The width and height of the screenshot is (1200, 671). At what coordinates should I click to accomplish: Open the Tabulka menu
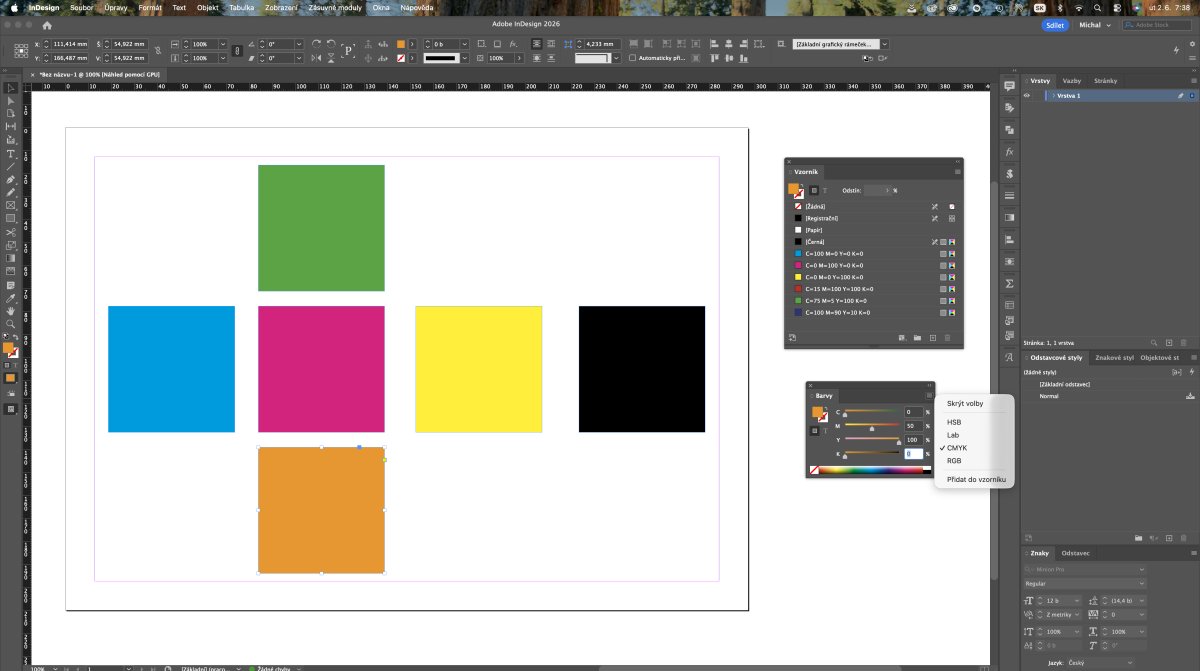coord(241,7)
